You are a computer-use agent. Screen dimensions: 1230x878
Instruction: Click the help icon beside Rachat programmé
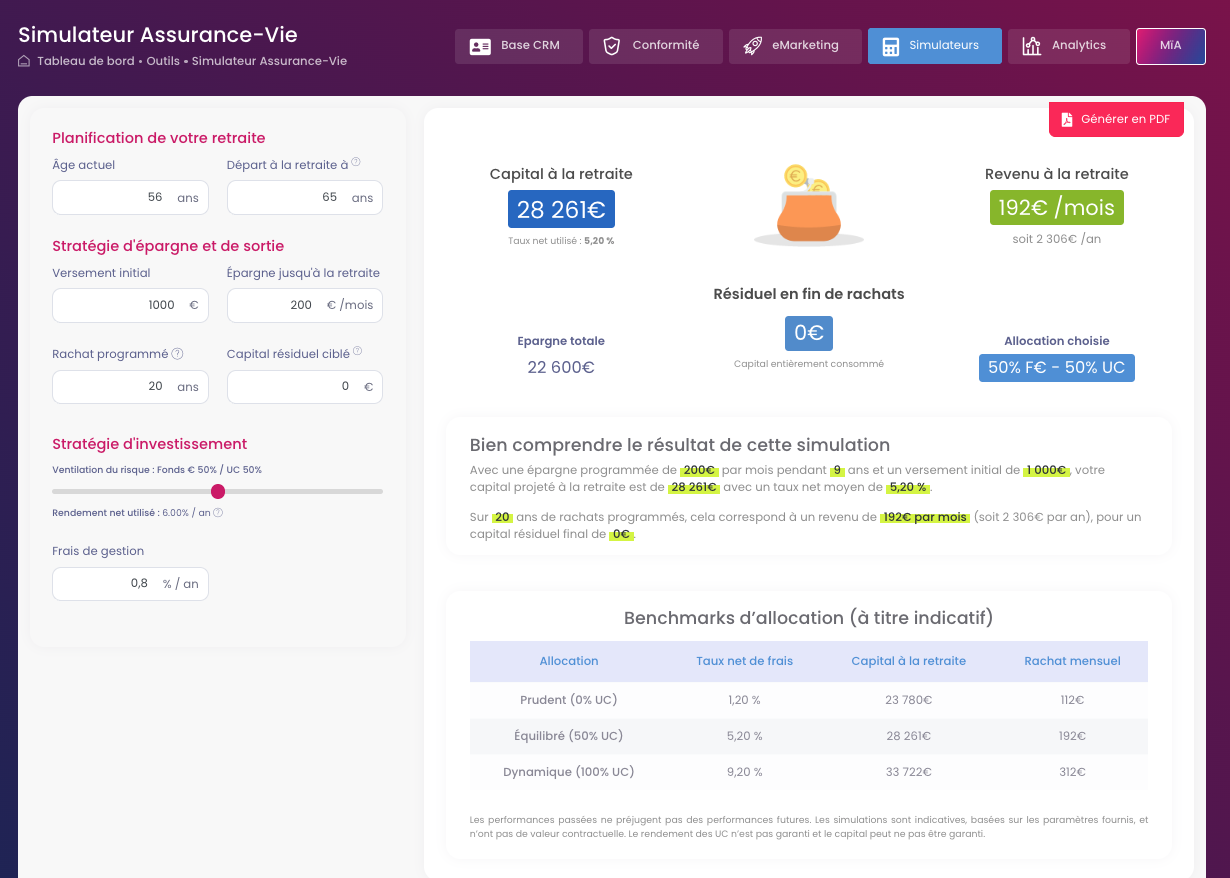177,354
